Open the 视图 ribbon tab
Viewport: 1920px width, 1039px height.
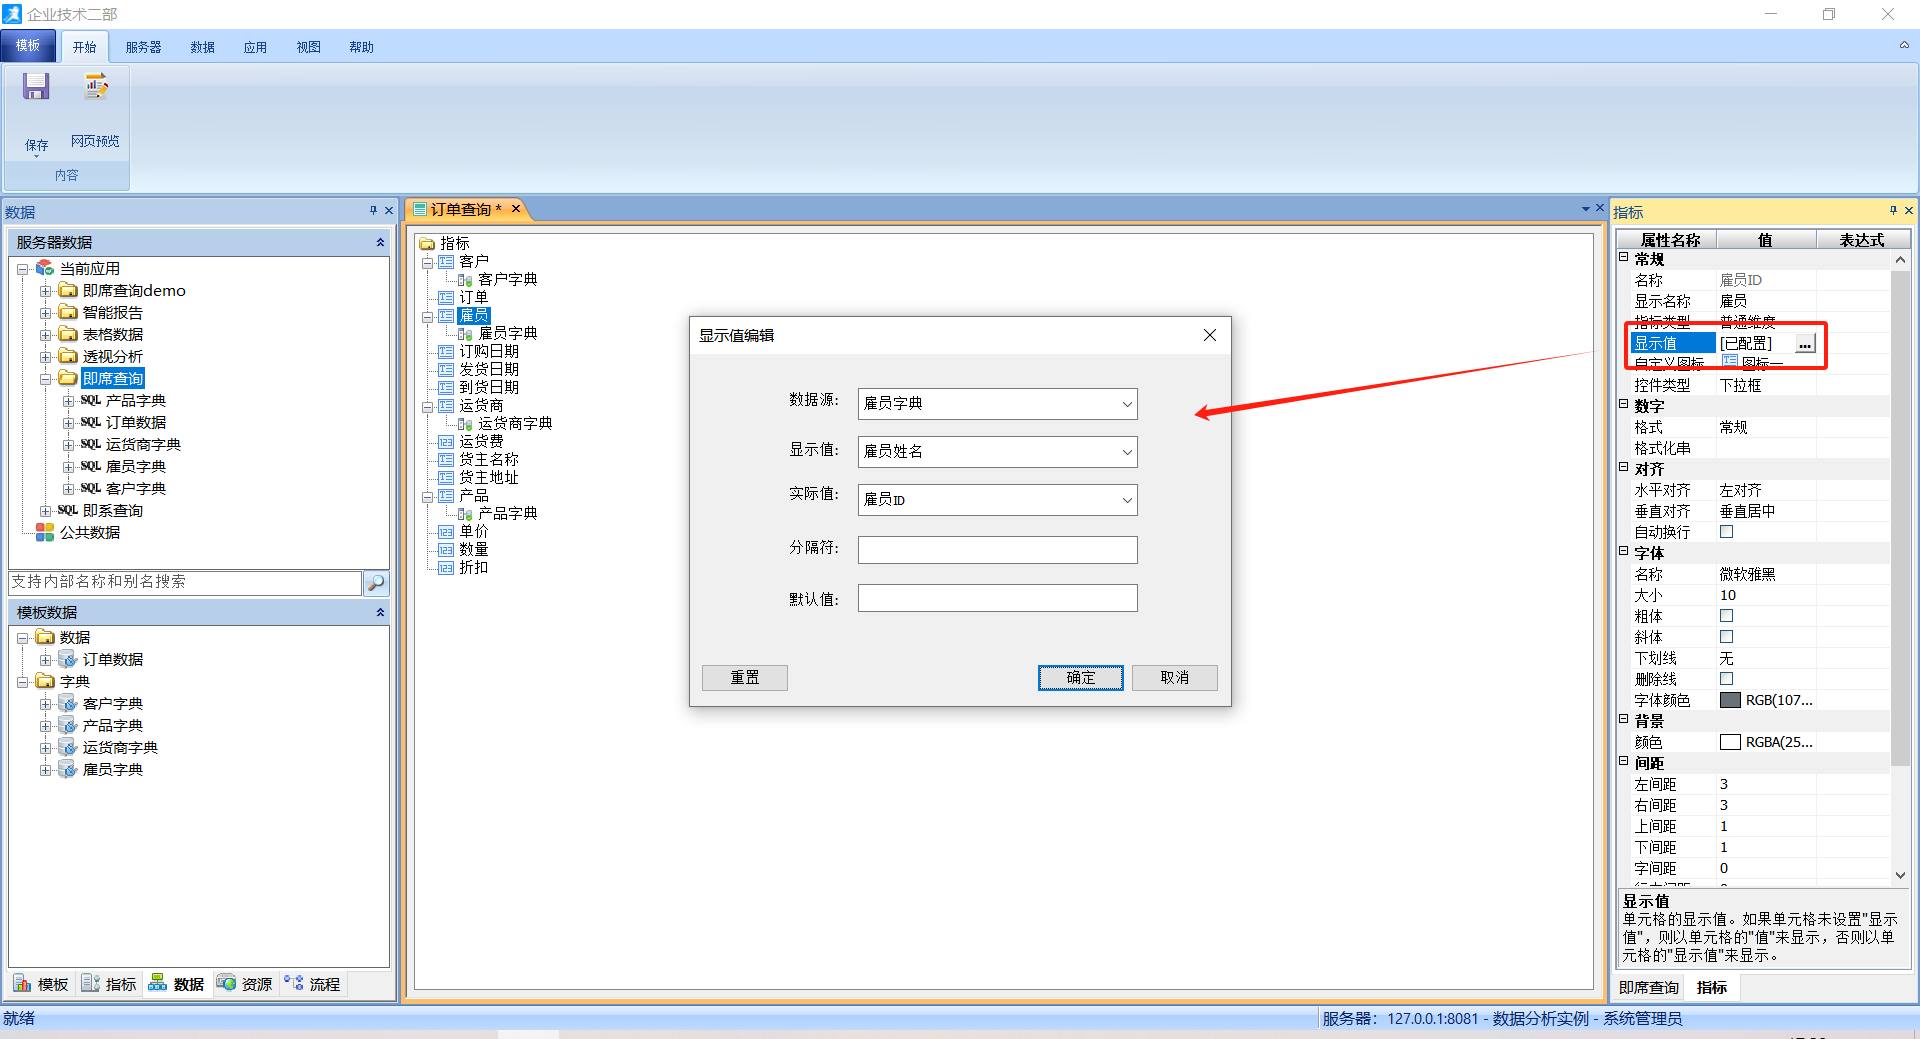(309, 47)
